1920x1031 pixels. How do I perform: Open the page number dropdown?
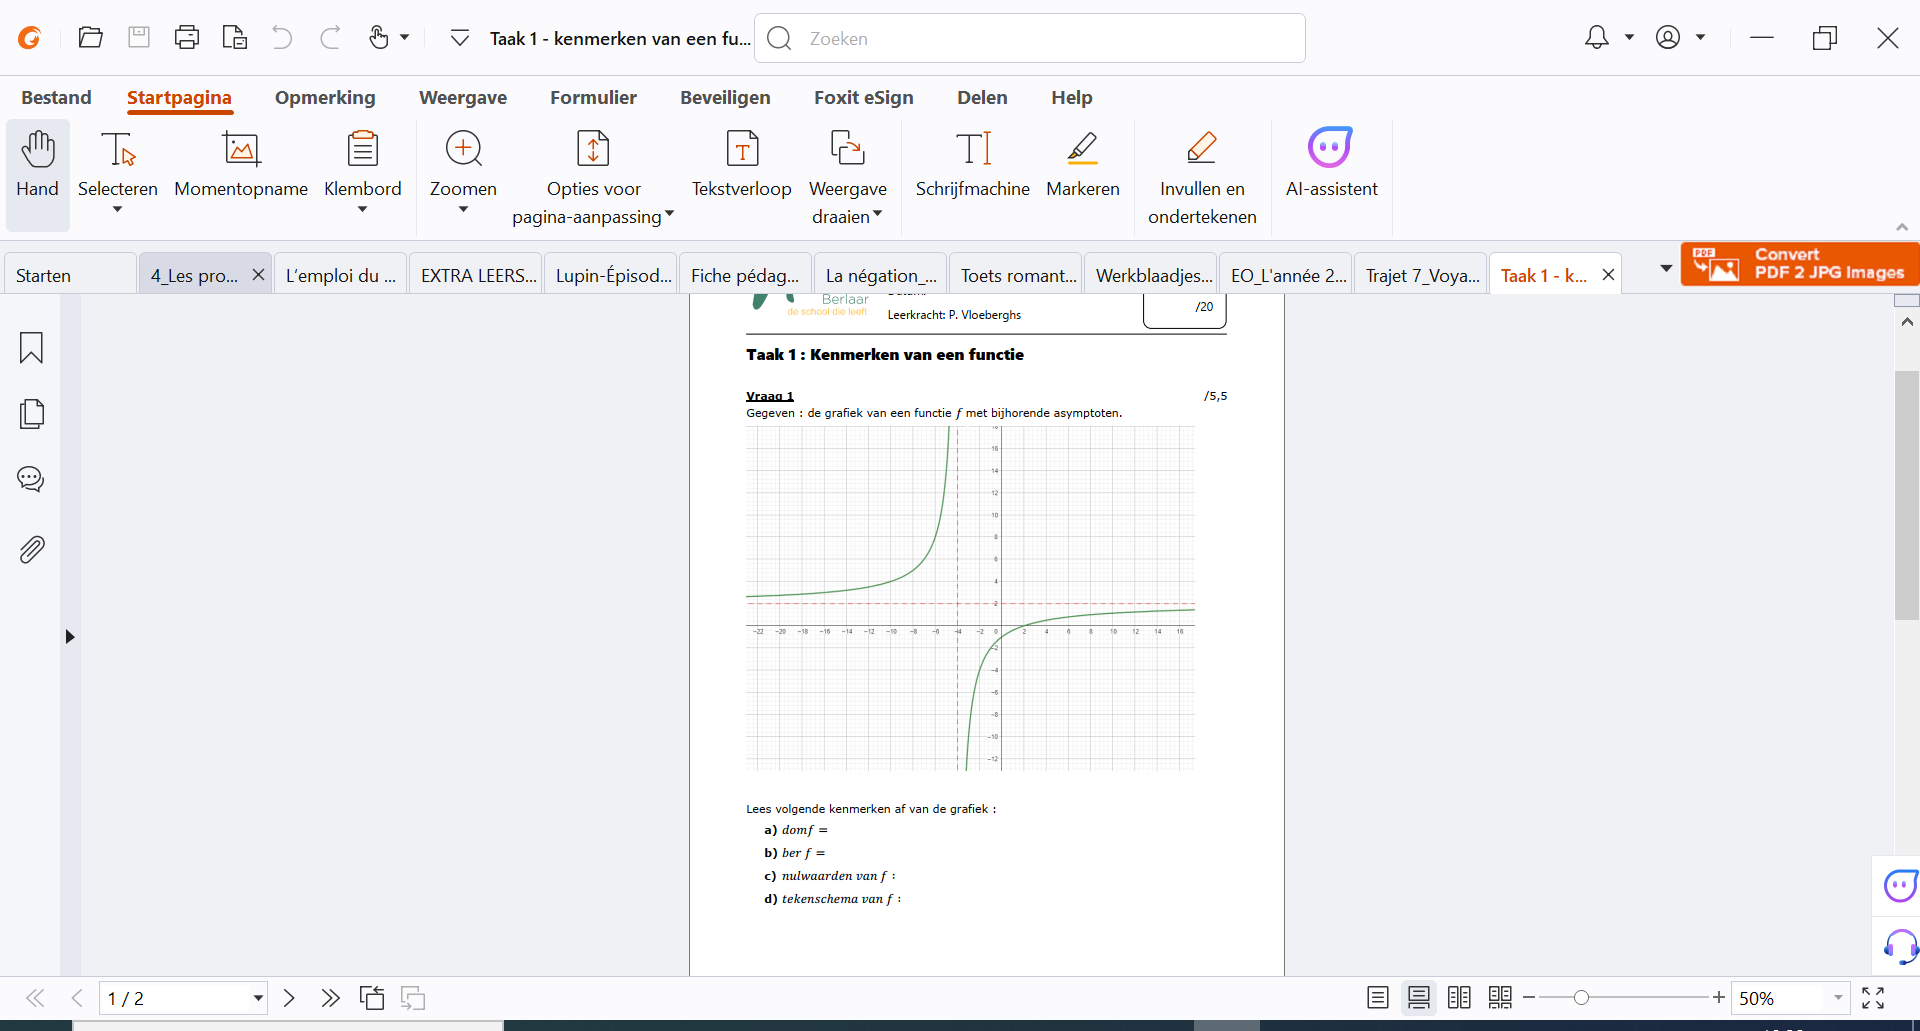(x=258, y=998)
